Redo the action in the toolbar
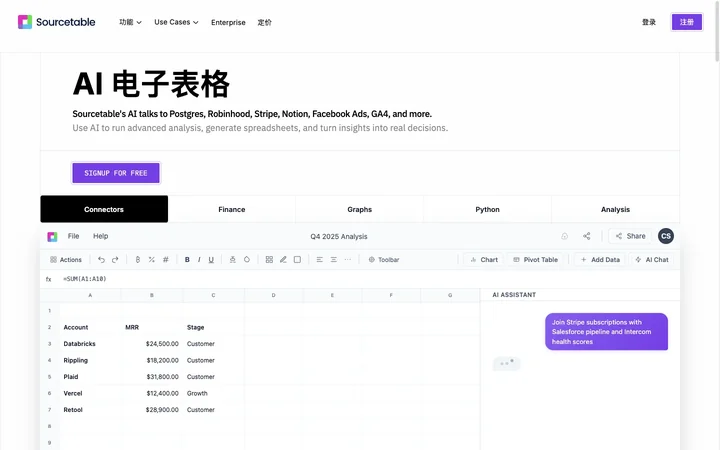This screenshot has height=450, width=720. [115, 259]
